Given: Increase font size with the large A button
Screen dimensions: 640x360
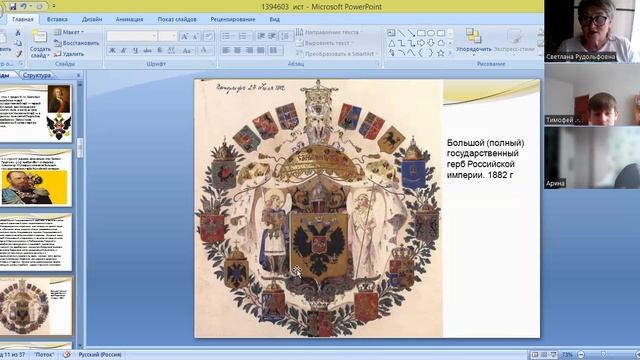Looking at the screenshot, I should [x=184, y=36].
